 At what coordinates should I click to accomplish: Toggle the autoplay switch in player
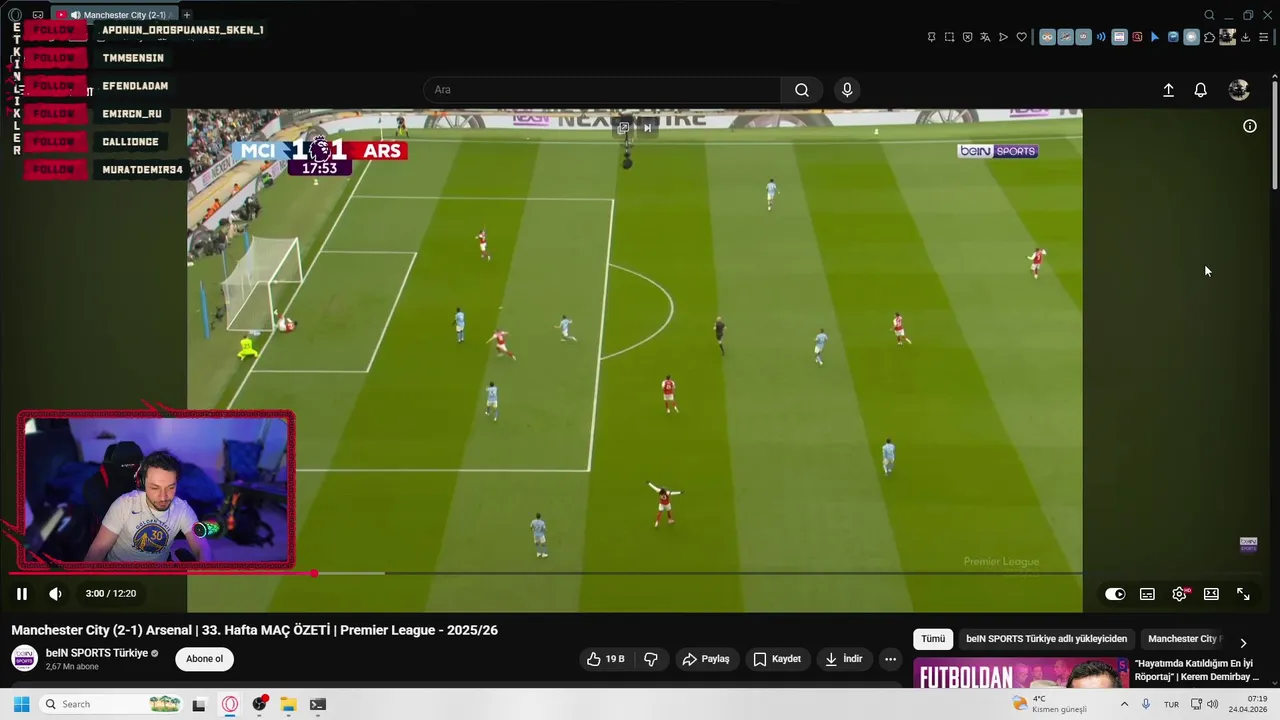tap(1115, 594)
